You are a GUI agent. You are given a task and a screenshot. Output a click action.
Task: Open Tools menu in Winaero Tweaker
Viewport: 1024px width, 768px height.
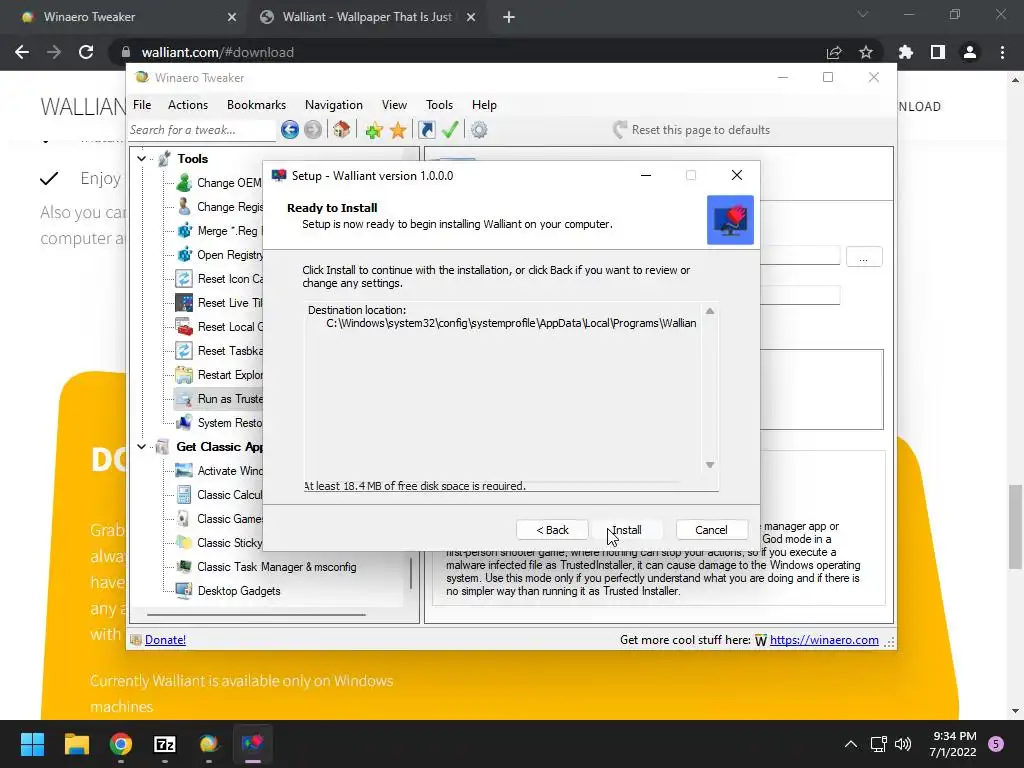pos(439,104)
